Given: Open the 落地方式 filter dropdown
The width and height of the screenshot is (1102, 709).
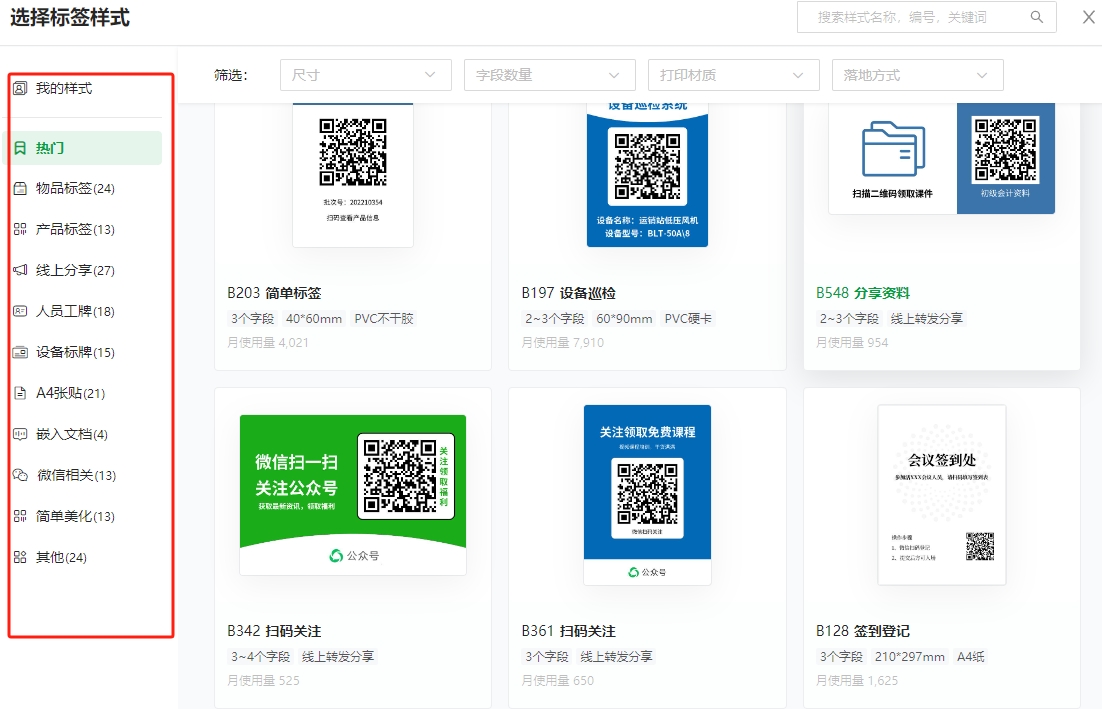Looking at the screenshot, I should [918, 75].
